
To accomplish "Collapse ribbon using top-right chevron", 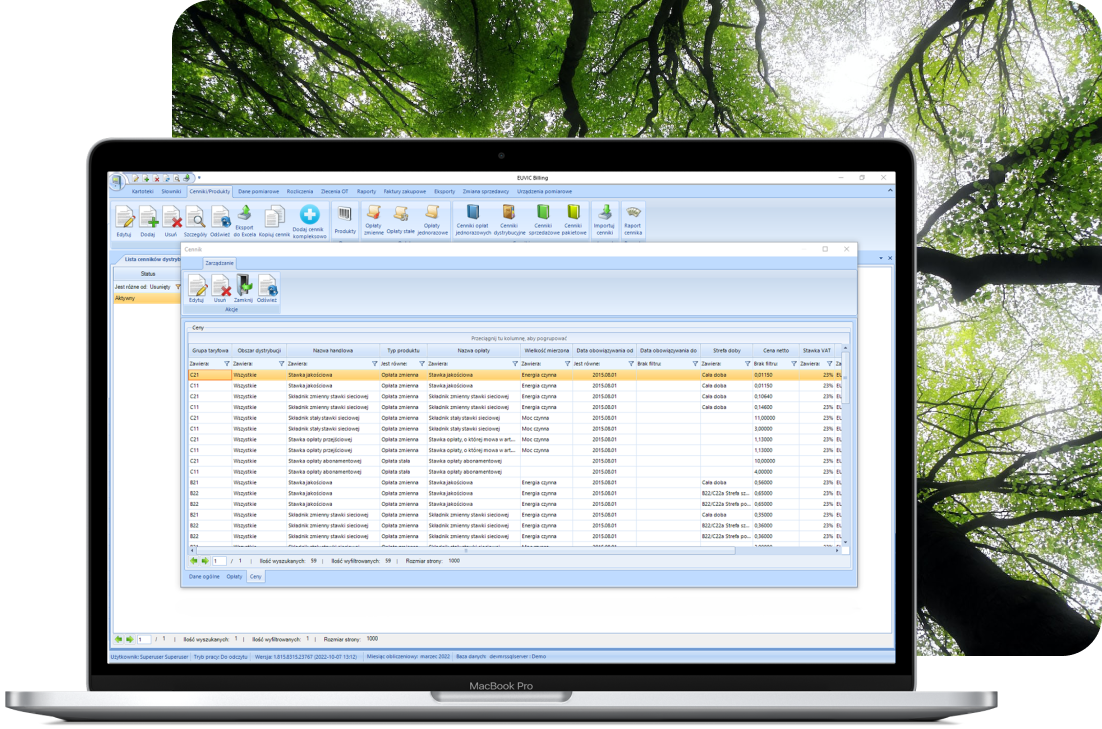I will tap(890, 191).
